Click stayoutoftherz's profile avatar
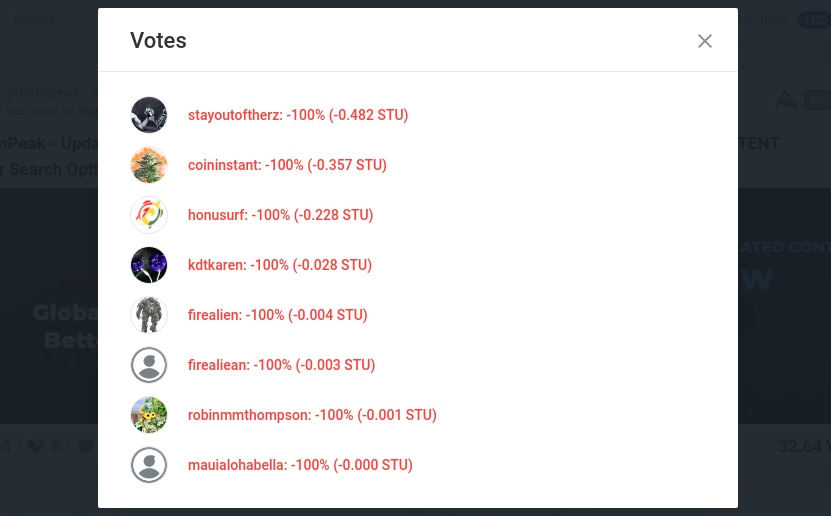The image size is (831, 516). click(x=149, y=115)
